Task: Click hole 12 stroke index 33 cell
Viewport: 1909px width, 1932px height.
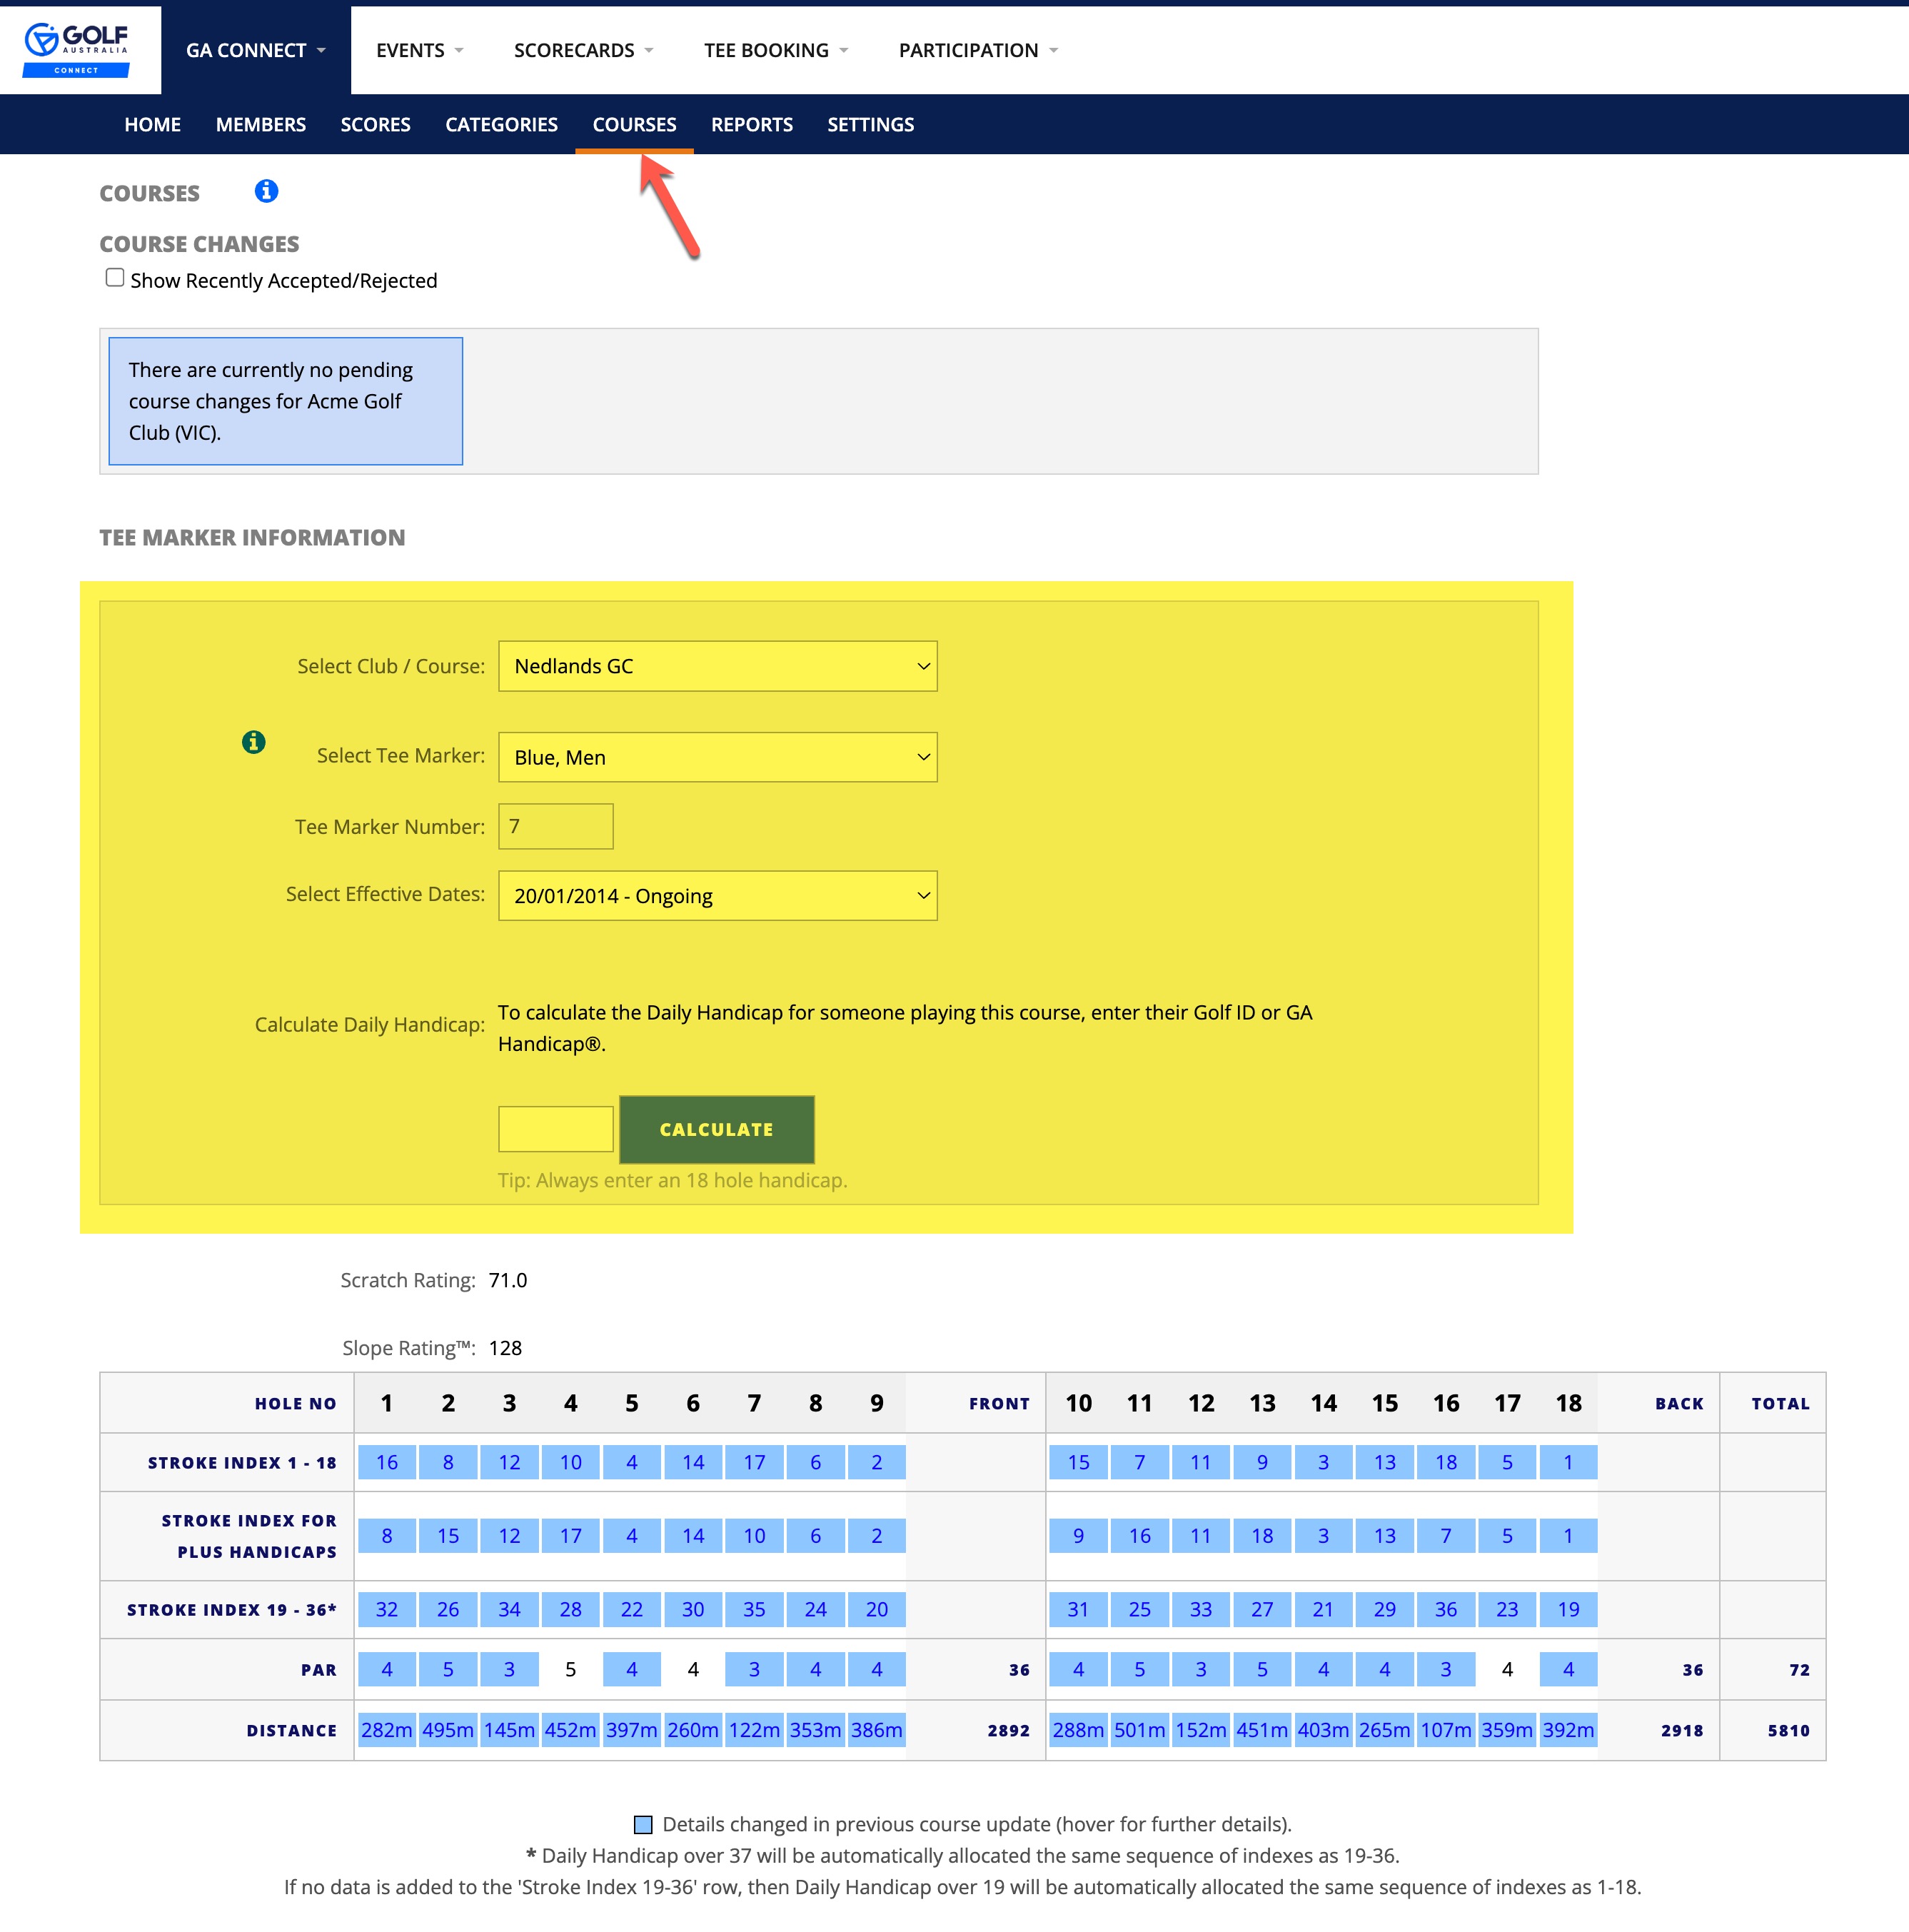Action: click(x=1201, y=1610)
